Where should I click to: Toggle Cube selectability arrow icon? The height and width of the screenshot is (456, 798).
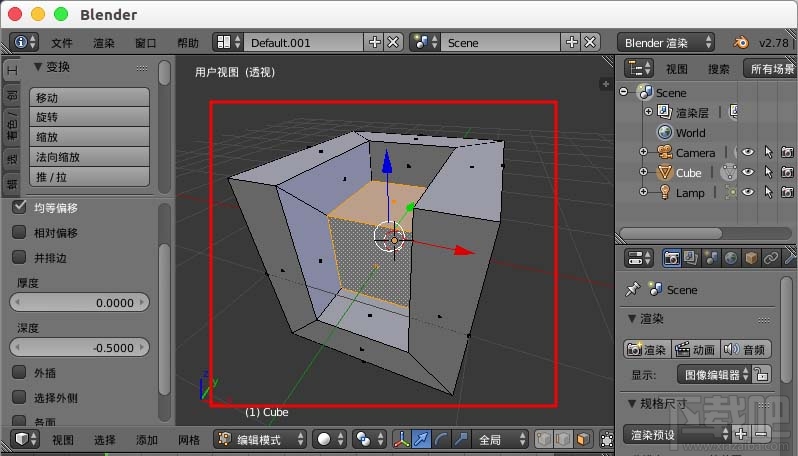[768, 173]
